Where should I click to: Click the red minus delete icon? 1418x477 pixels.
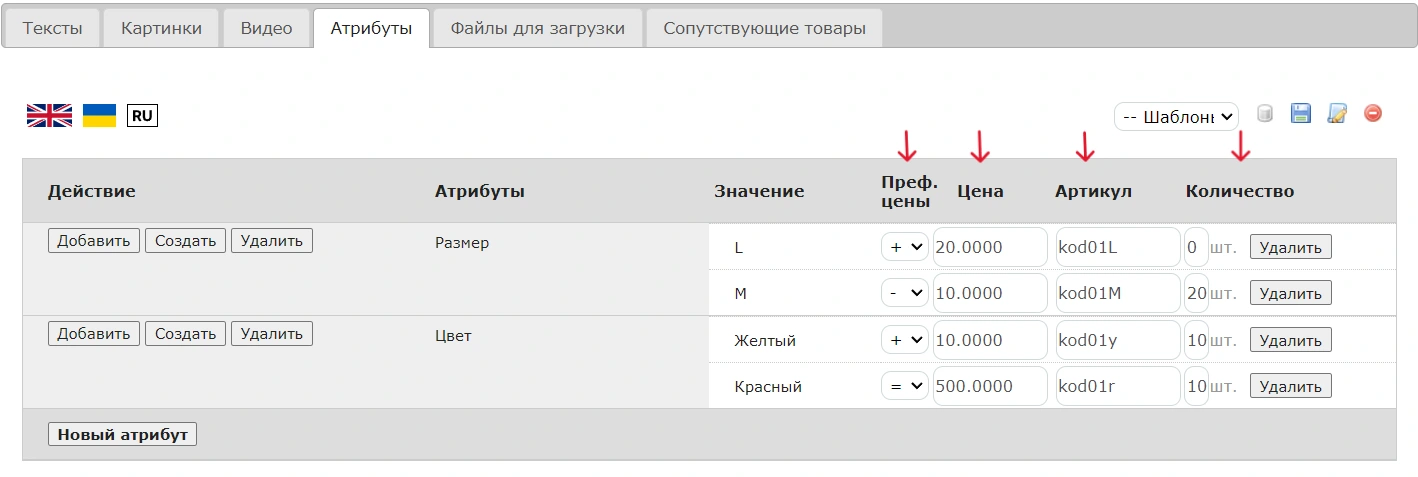point(1373,114)
